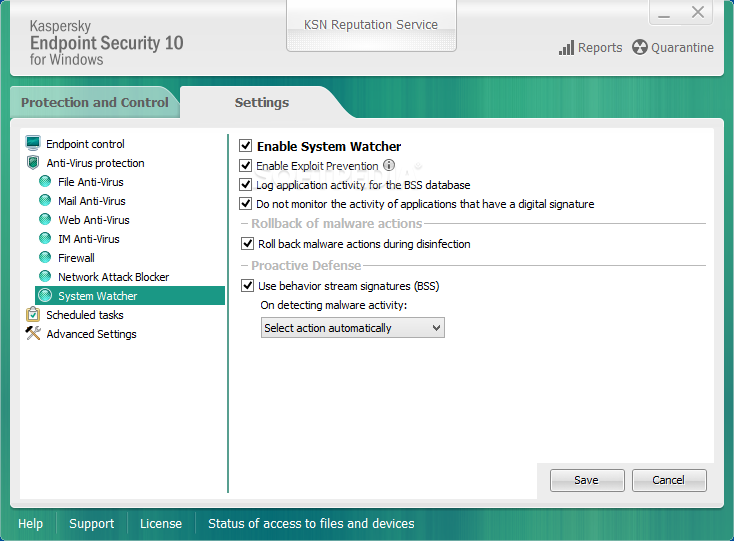Open Quarantine from the header

(673, 48)
